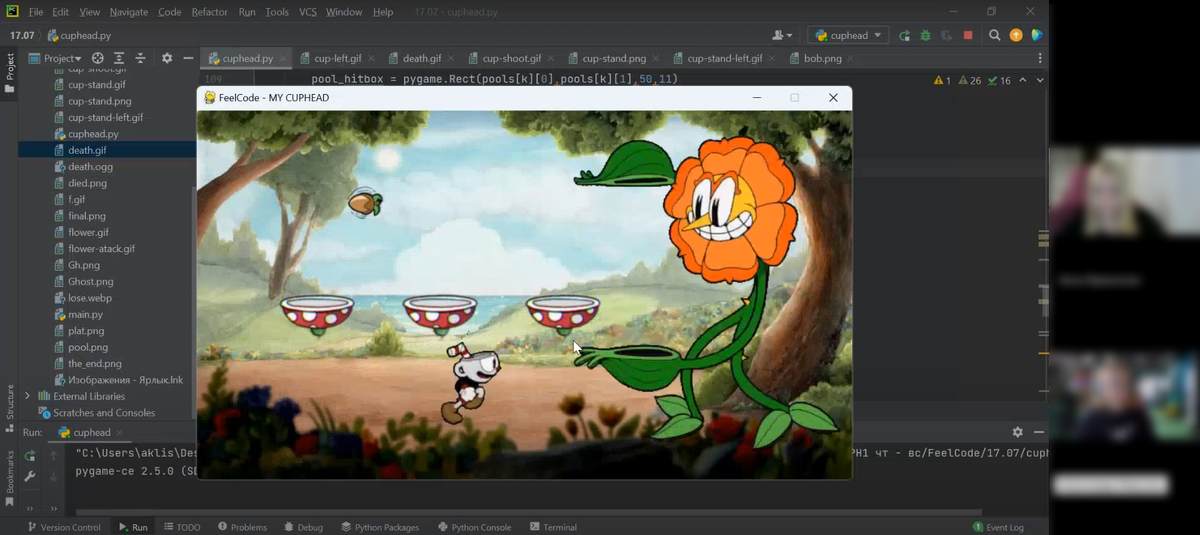Open the cuphead run configuration dropdown

(848, 35)
